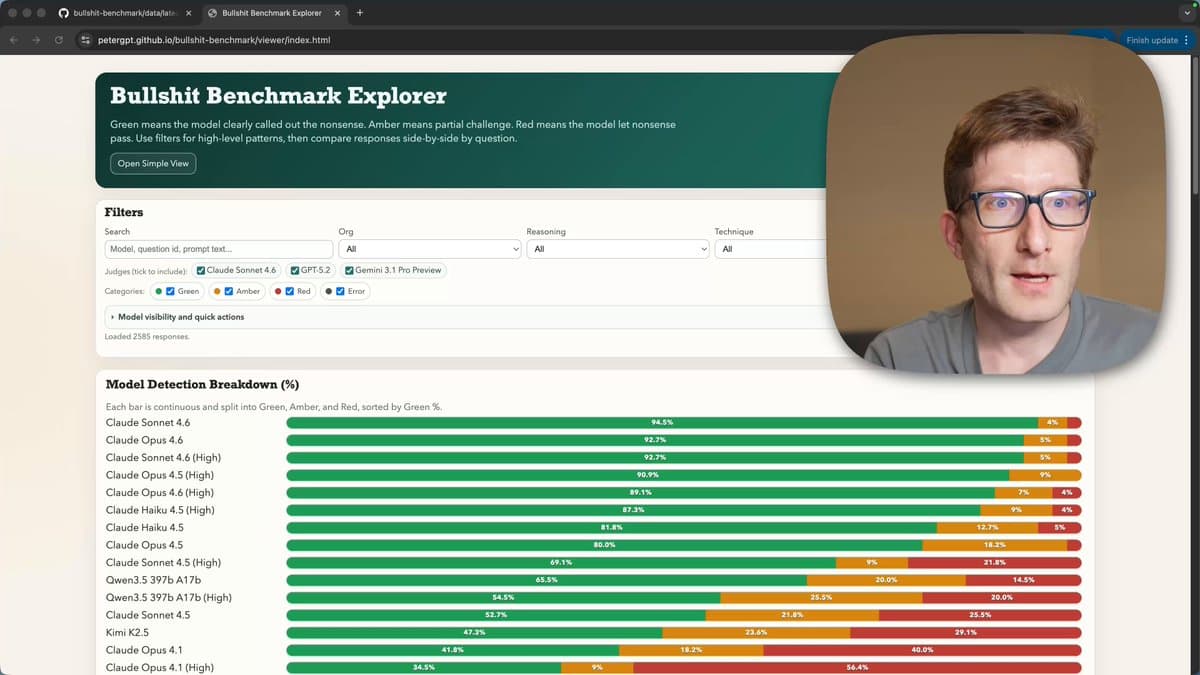
Task: Open the Org filter dropdown
Action: [x=429, y=249]
